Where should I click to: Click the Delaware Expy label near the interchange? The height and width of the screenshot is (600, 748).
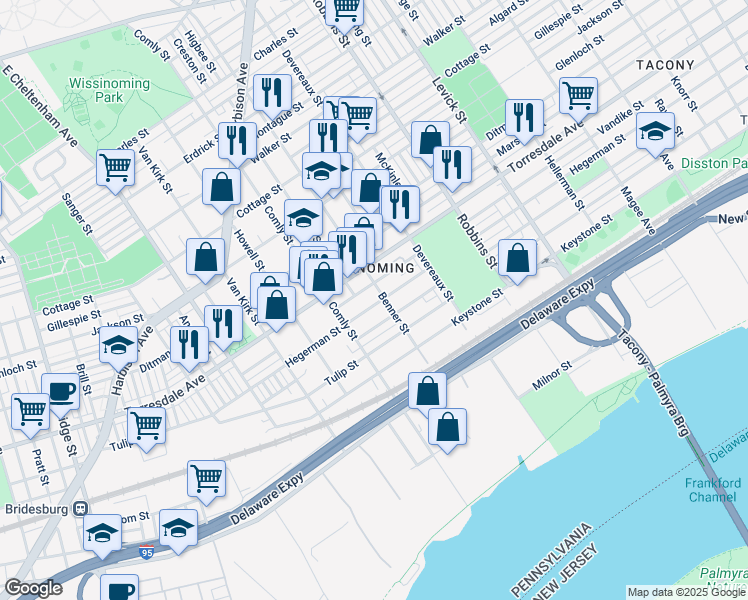pos(558,304)
